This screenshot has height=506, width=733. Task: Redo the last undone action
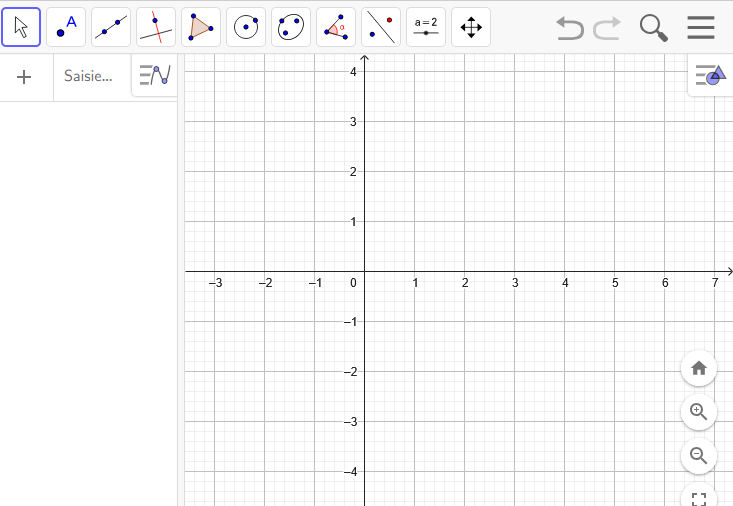[607, 28]
